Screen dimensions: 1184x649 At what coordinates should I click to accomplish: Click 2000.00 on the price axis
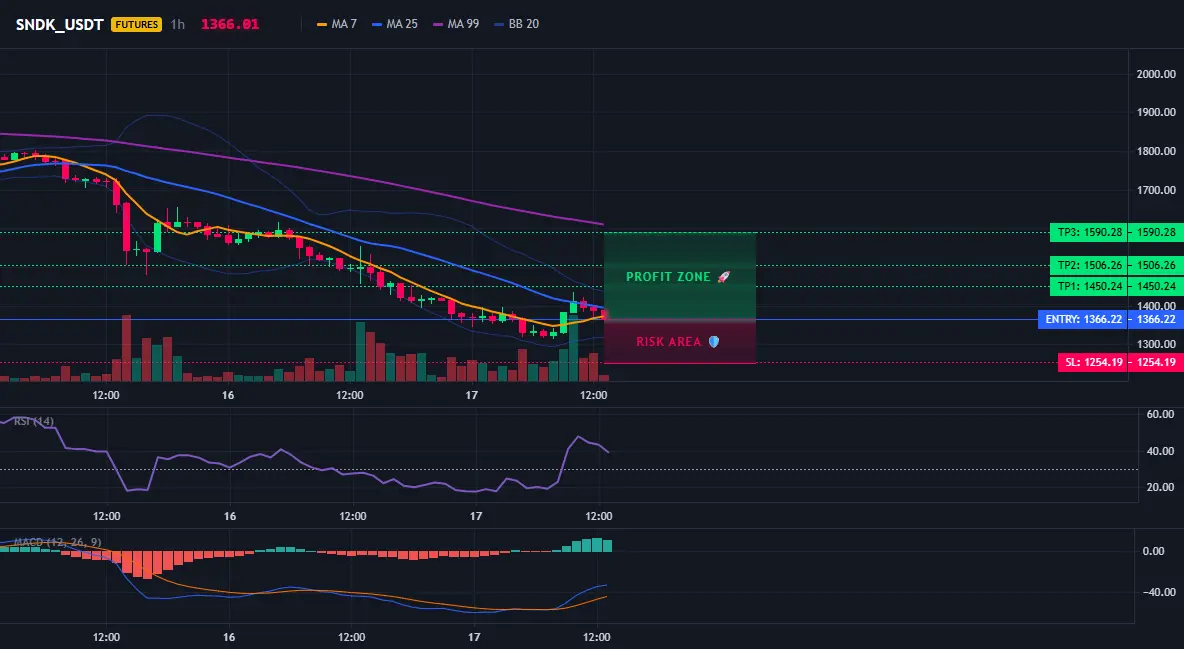1155,74
